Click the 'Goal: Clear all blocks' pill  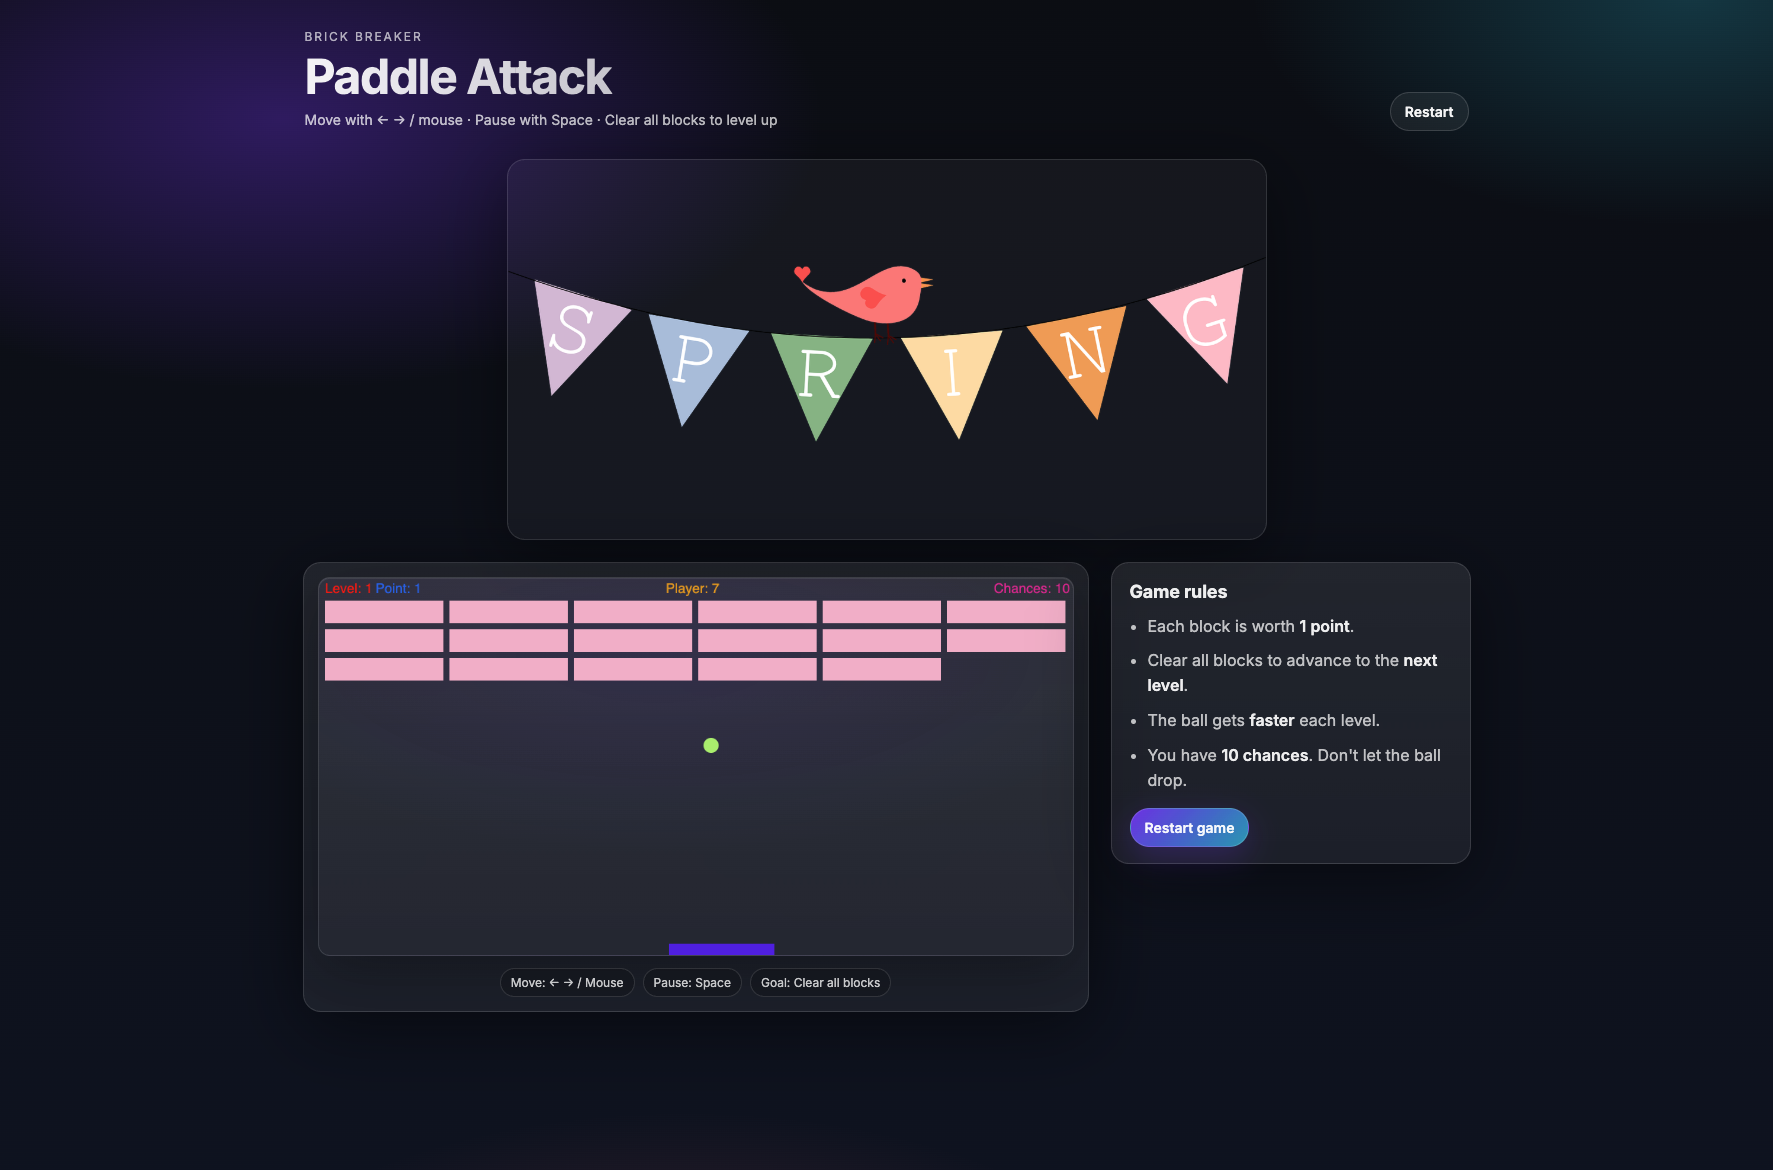point(820,983)
